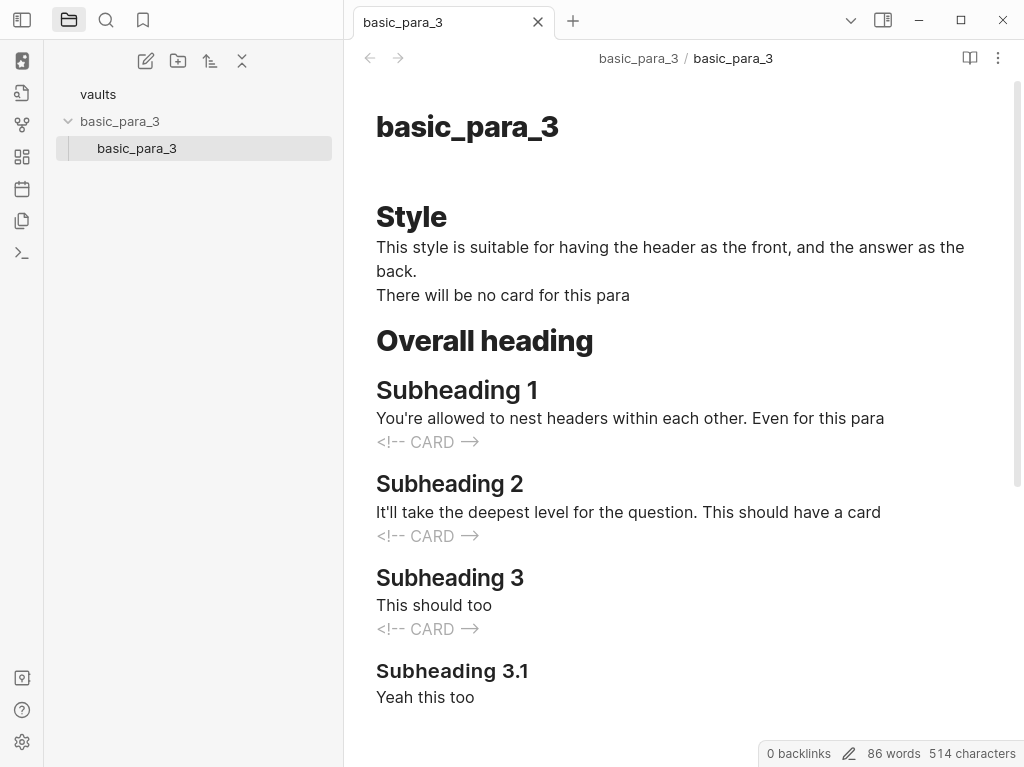Collapse the basic_para_3 folder
1024x767 pixels.
coord(68,121)
